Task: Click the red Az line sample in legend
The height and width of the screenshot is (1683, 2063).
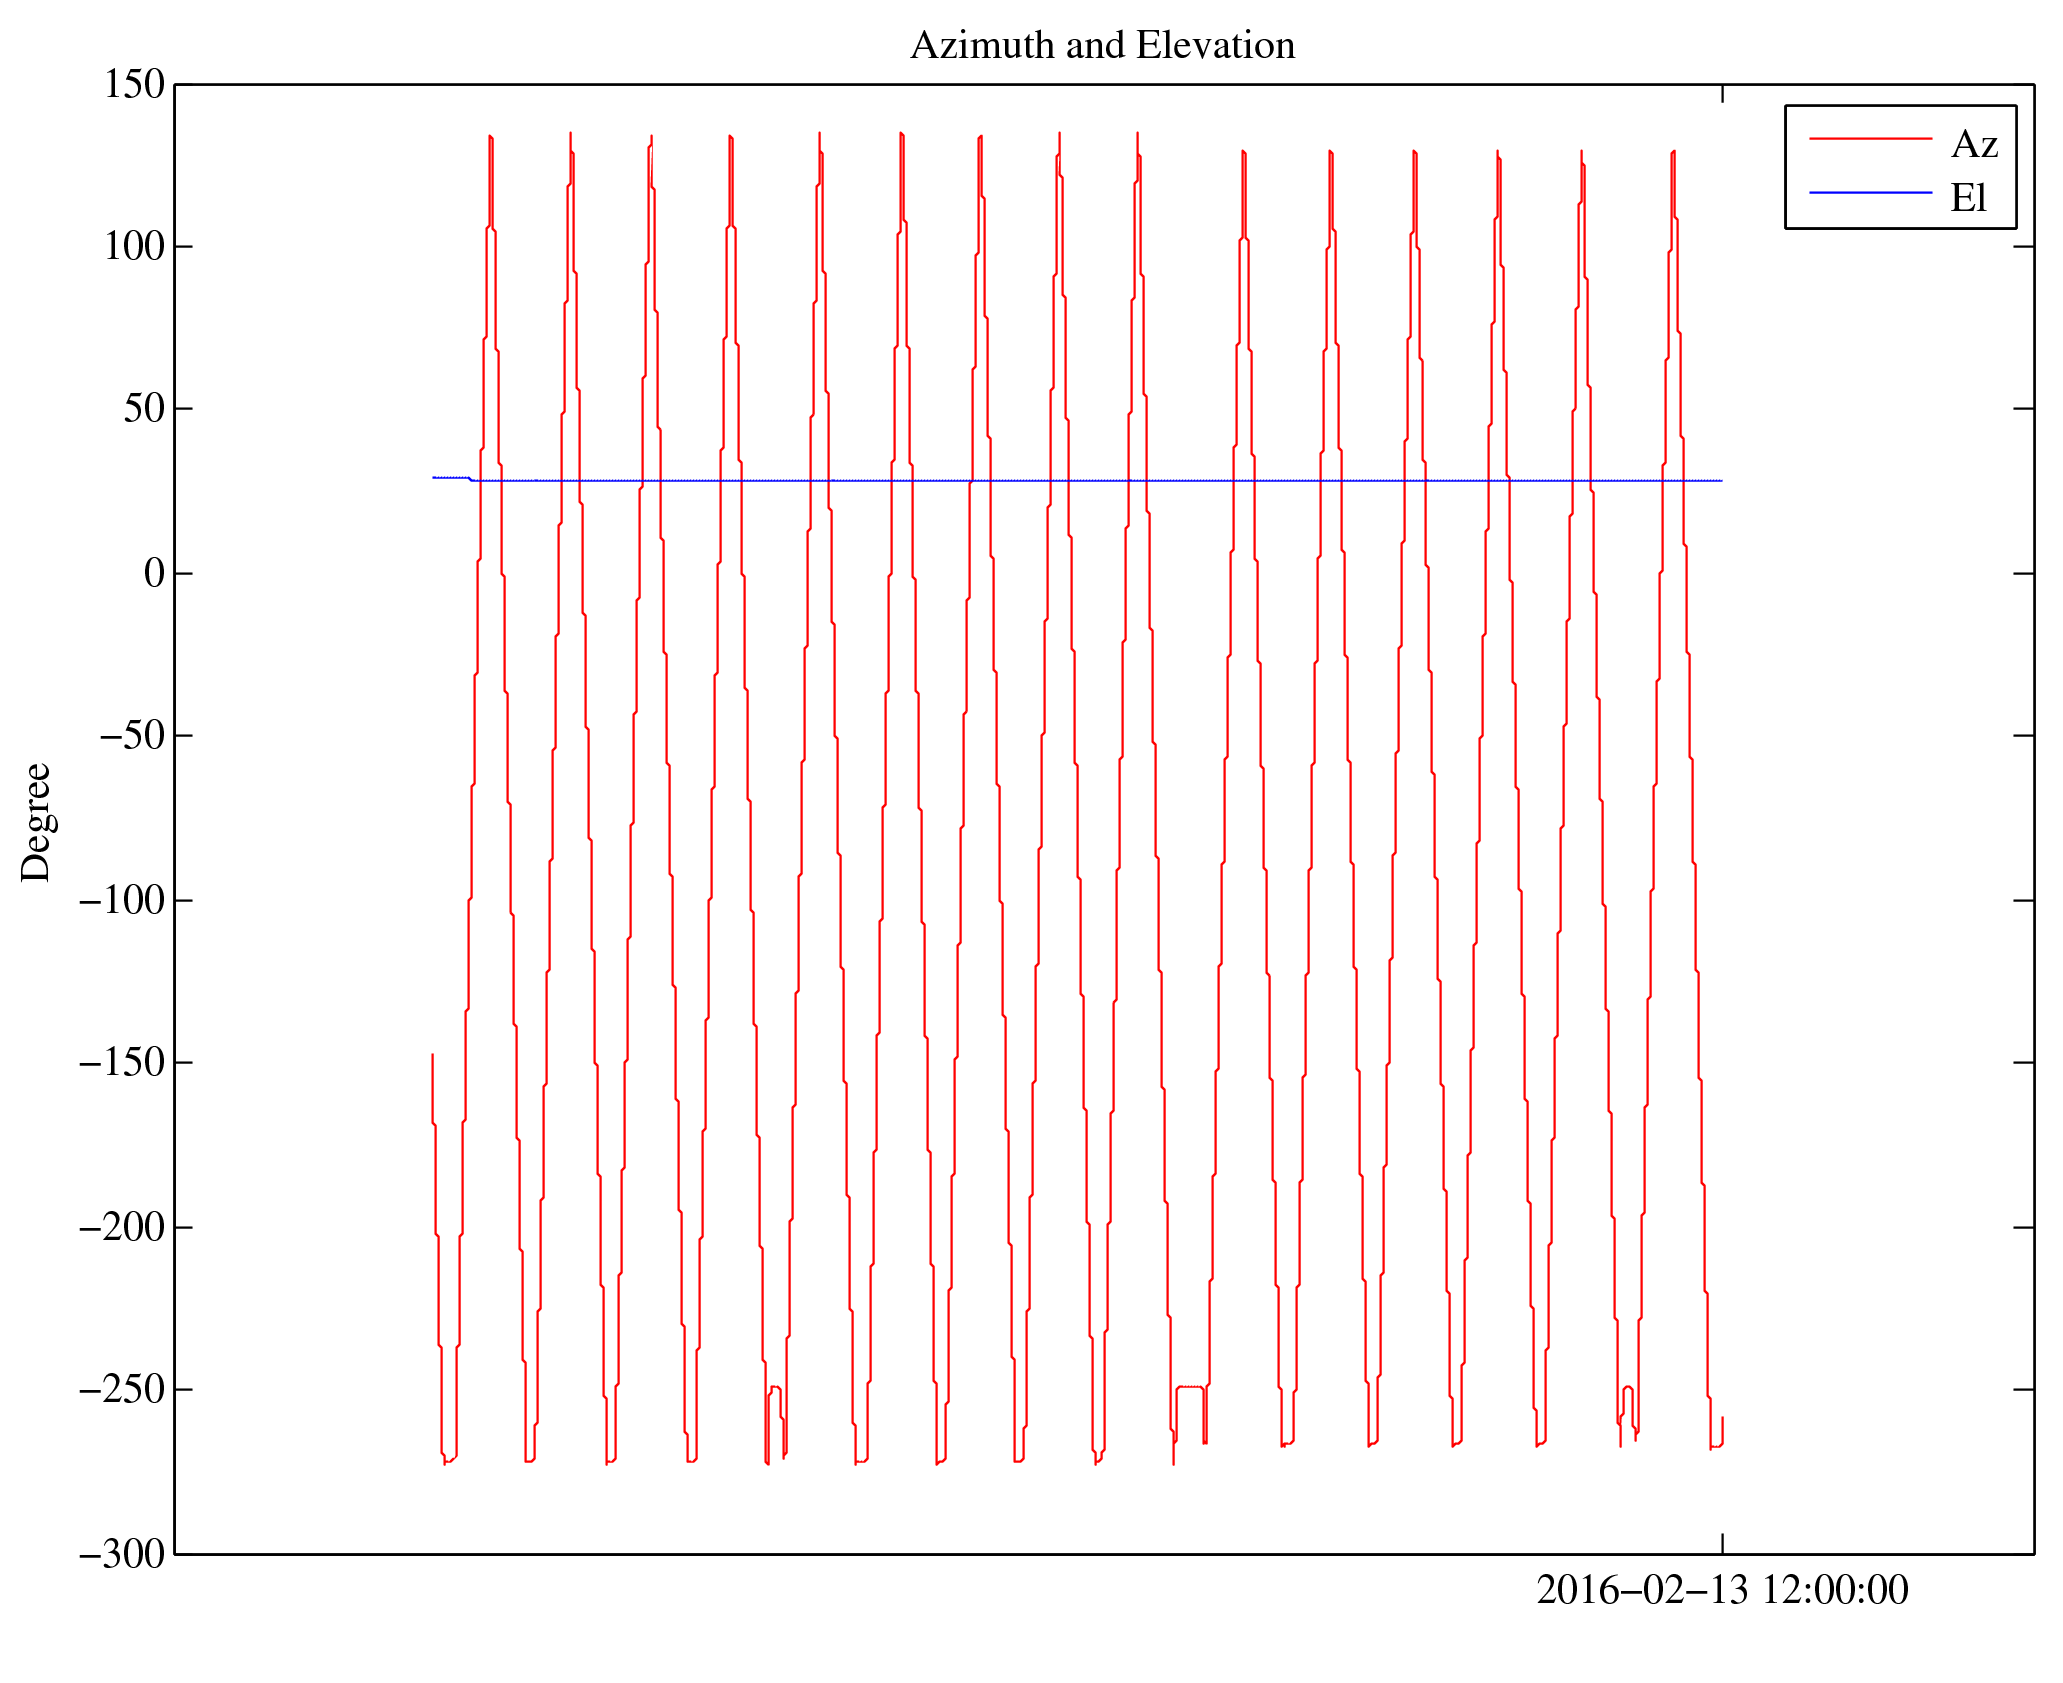Action: coord(1869,139)
